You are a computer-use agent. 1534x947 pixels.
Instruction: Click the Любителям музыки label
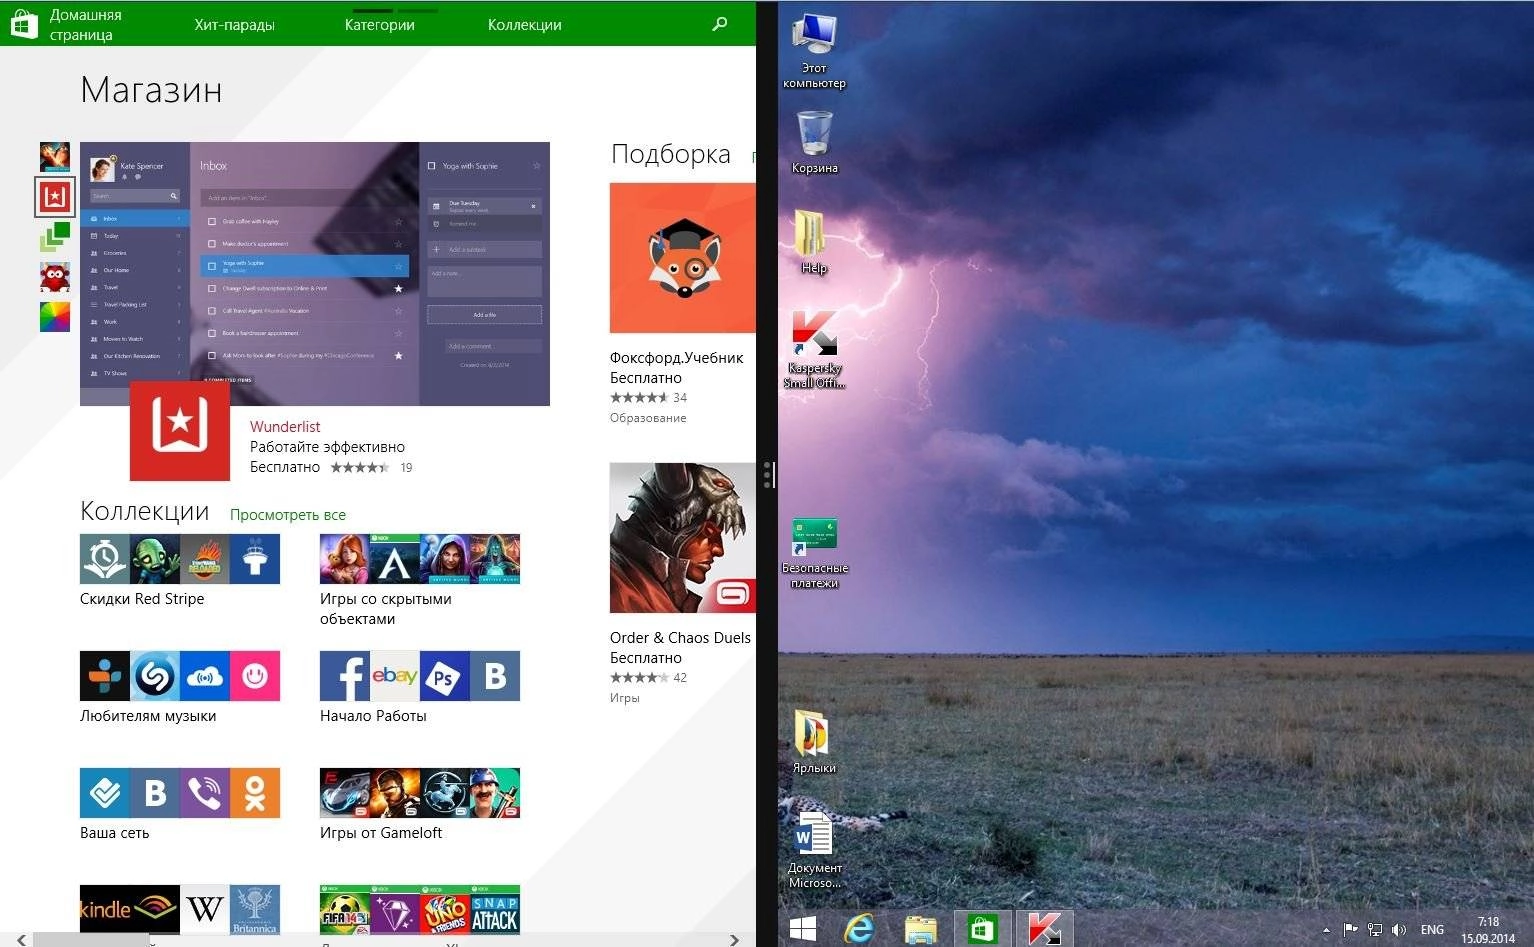pos(148,716)
